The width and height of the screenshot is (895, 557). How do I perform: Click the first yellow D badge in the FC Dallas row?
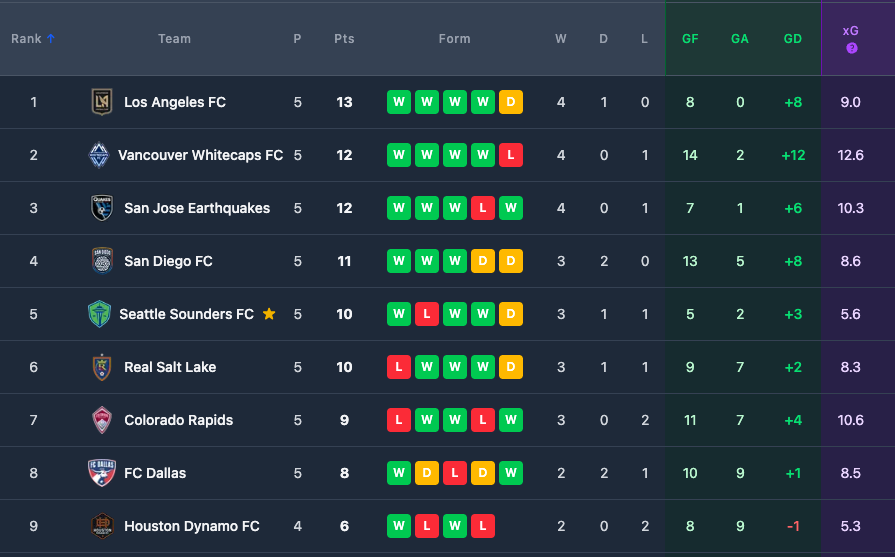pyautogui.click(x=427, y=473)
